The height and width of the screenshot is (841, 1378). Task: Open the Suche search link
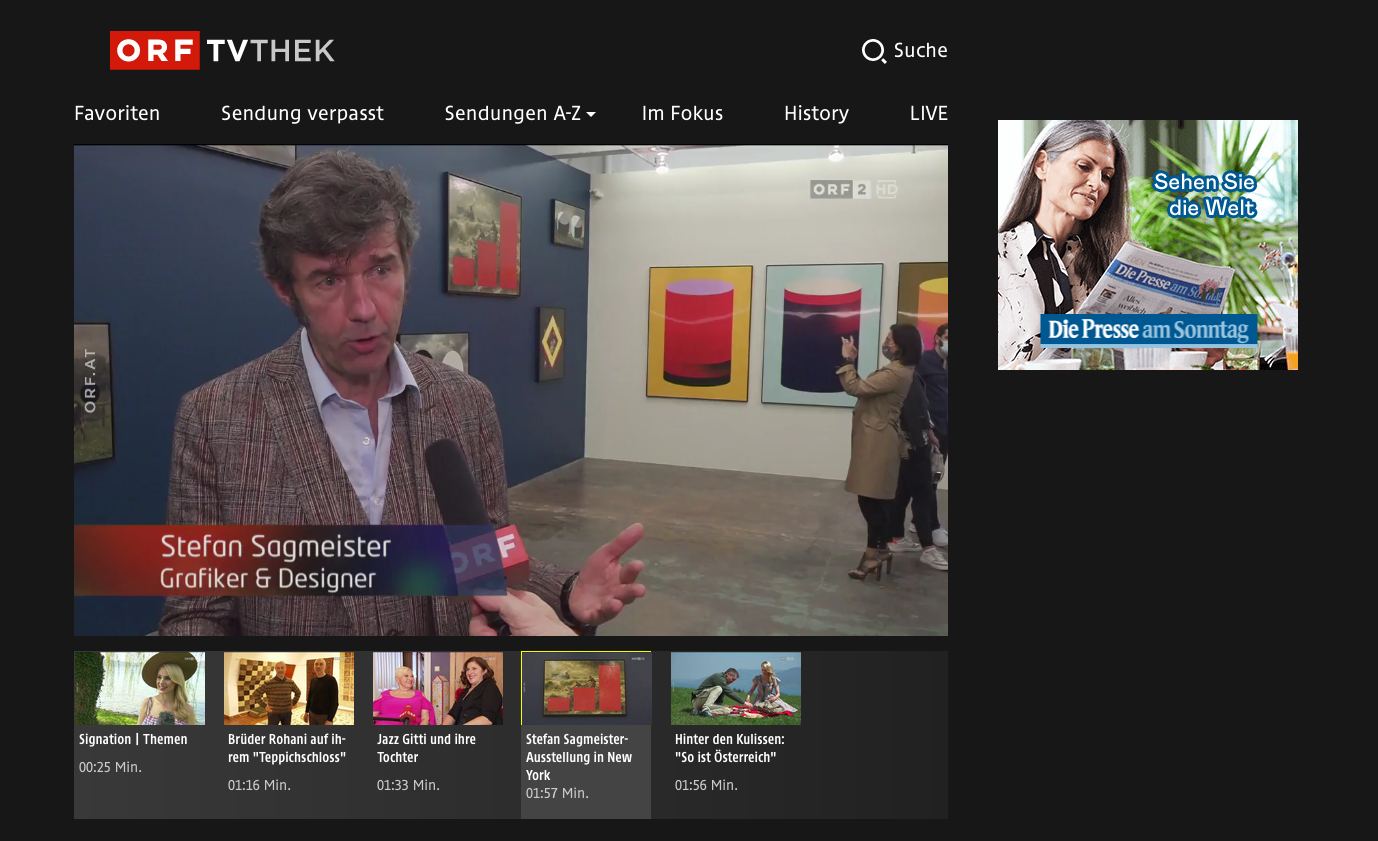pos(920,51)
